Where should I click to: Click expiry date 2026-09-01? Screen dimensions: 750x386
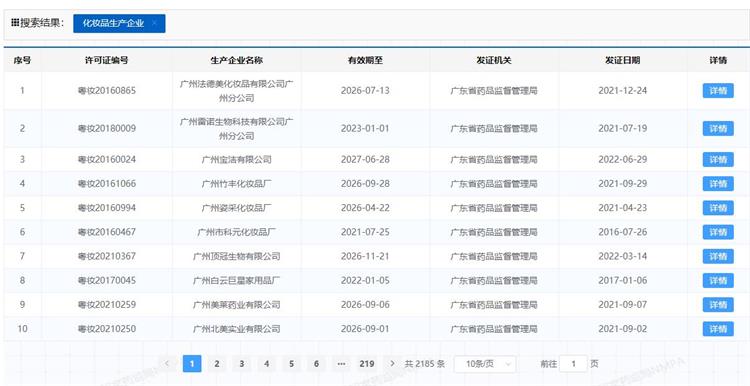(365, 329)
